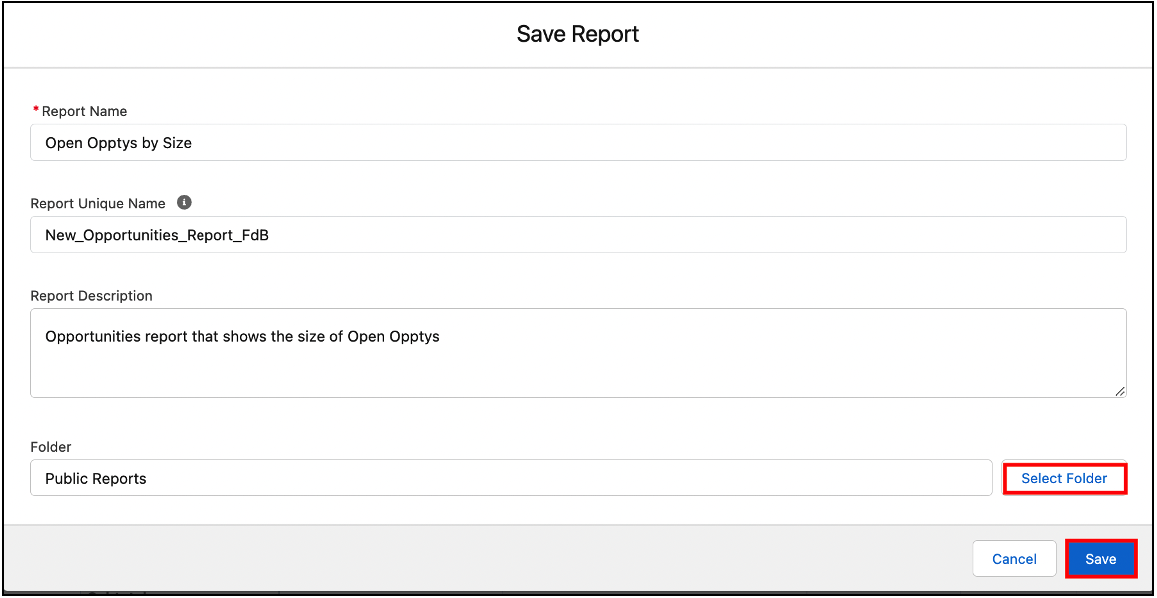This screenshot has width=1157, height=598.
Task: Select the Report Unique Name field
Action: [577, 234]
